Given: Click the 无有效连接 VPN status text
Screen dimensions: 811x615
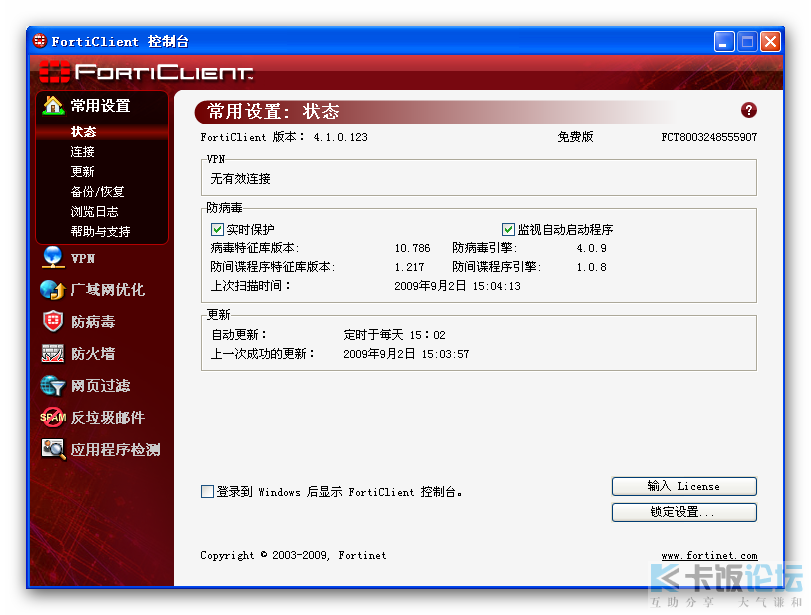Looking at the screenshot, I should (x=241, y=178).
